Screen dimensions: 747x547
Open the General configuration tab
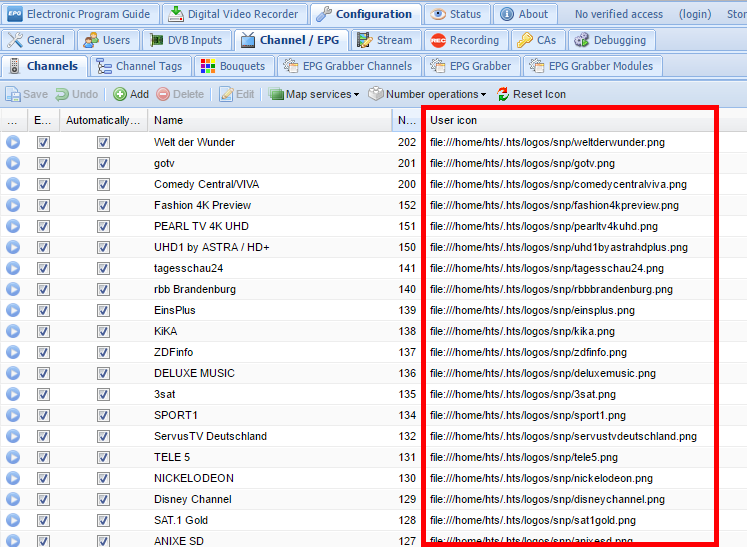click(37, 40)
